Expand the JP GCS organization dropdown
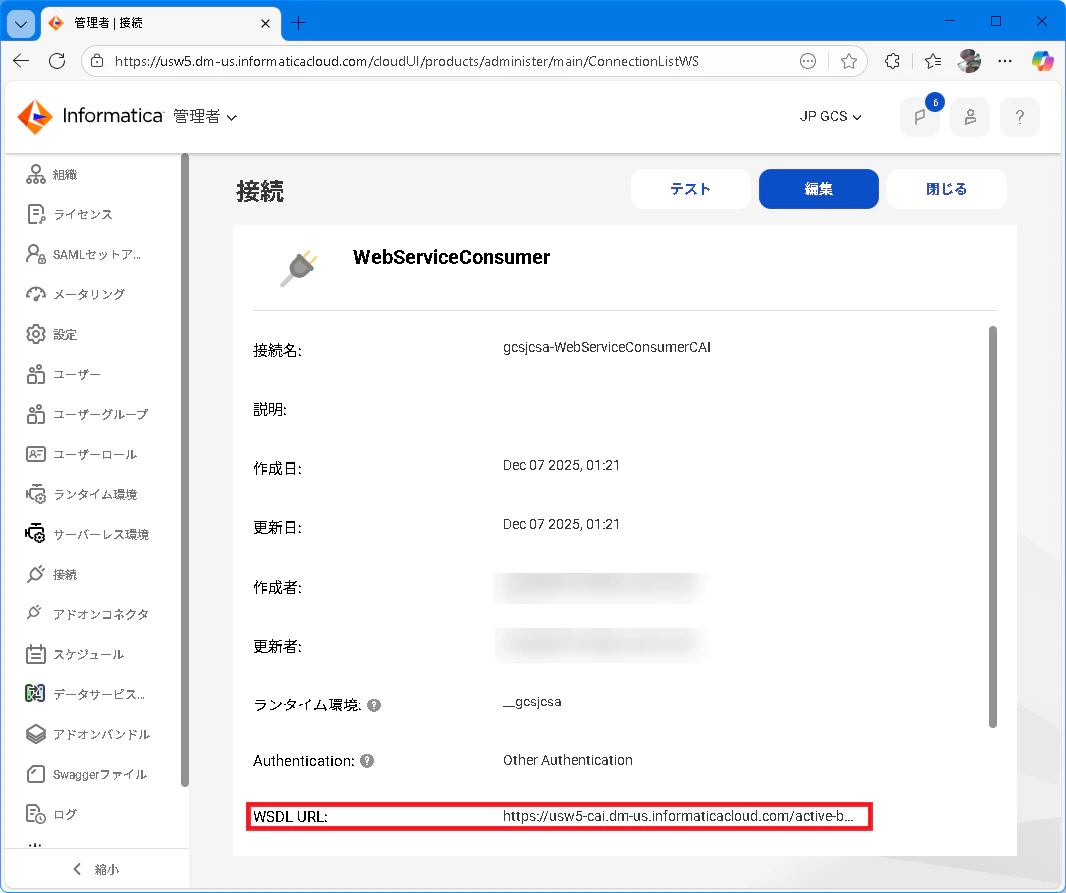The width and height of the screenshot is (1066, 893). pos(830,117)
